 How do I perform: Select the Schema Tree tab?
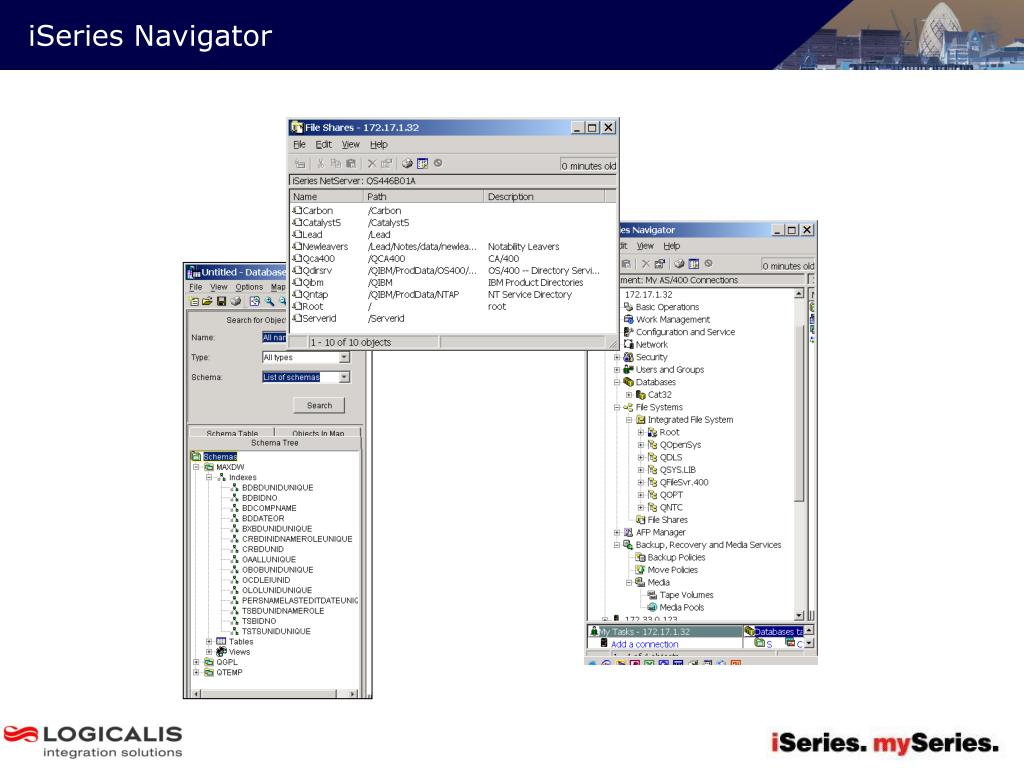pos(274,443)
